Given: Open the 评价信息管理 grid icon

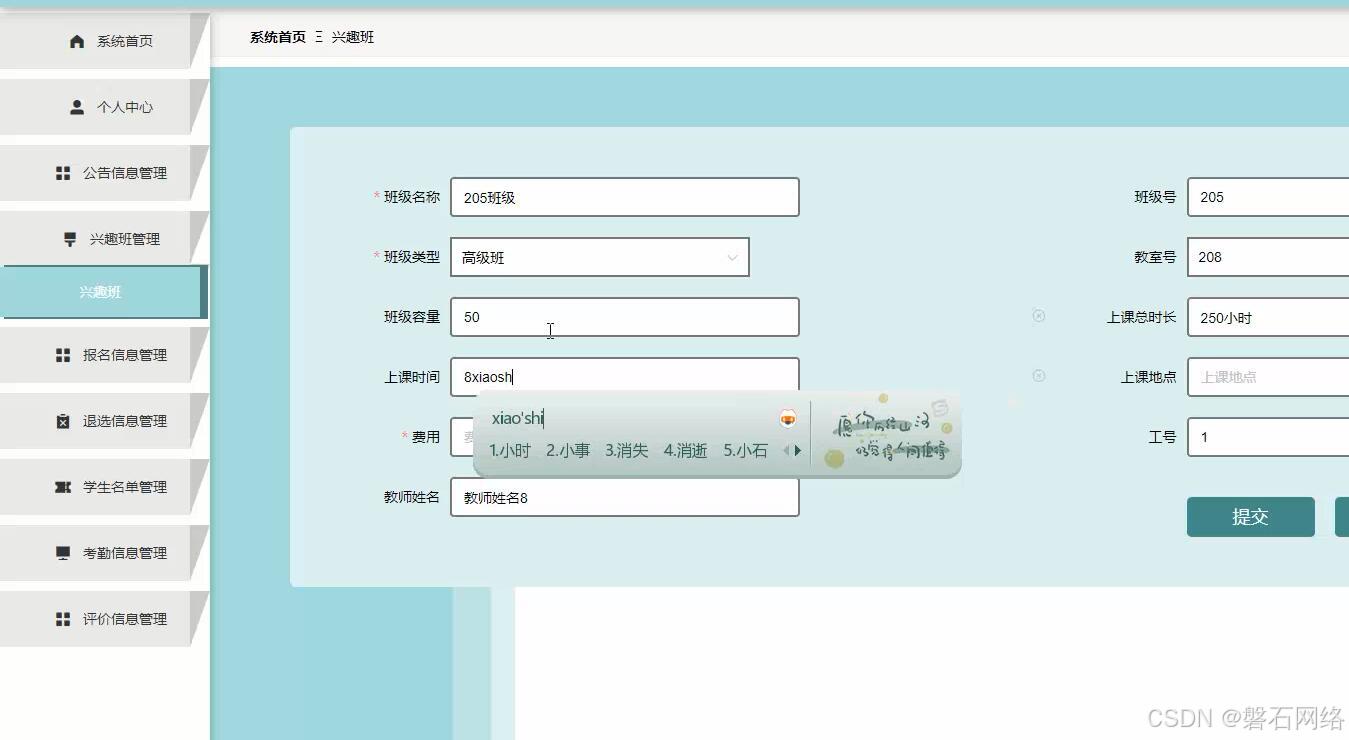Looking at the screenshot, I should 65,618.
